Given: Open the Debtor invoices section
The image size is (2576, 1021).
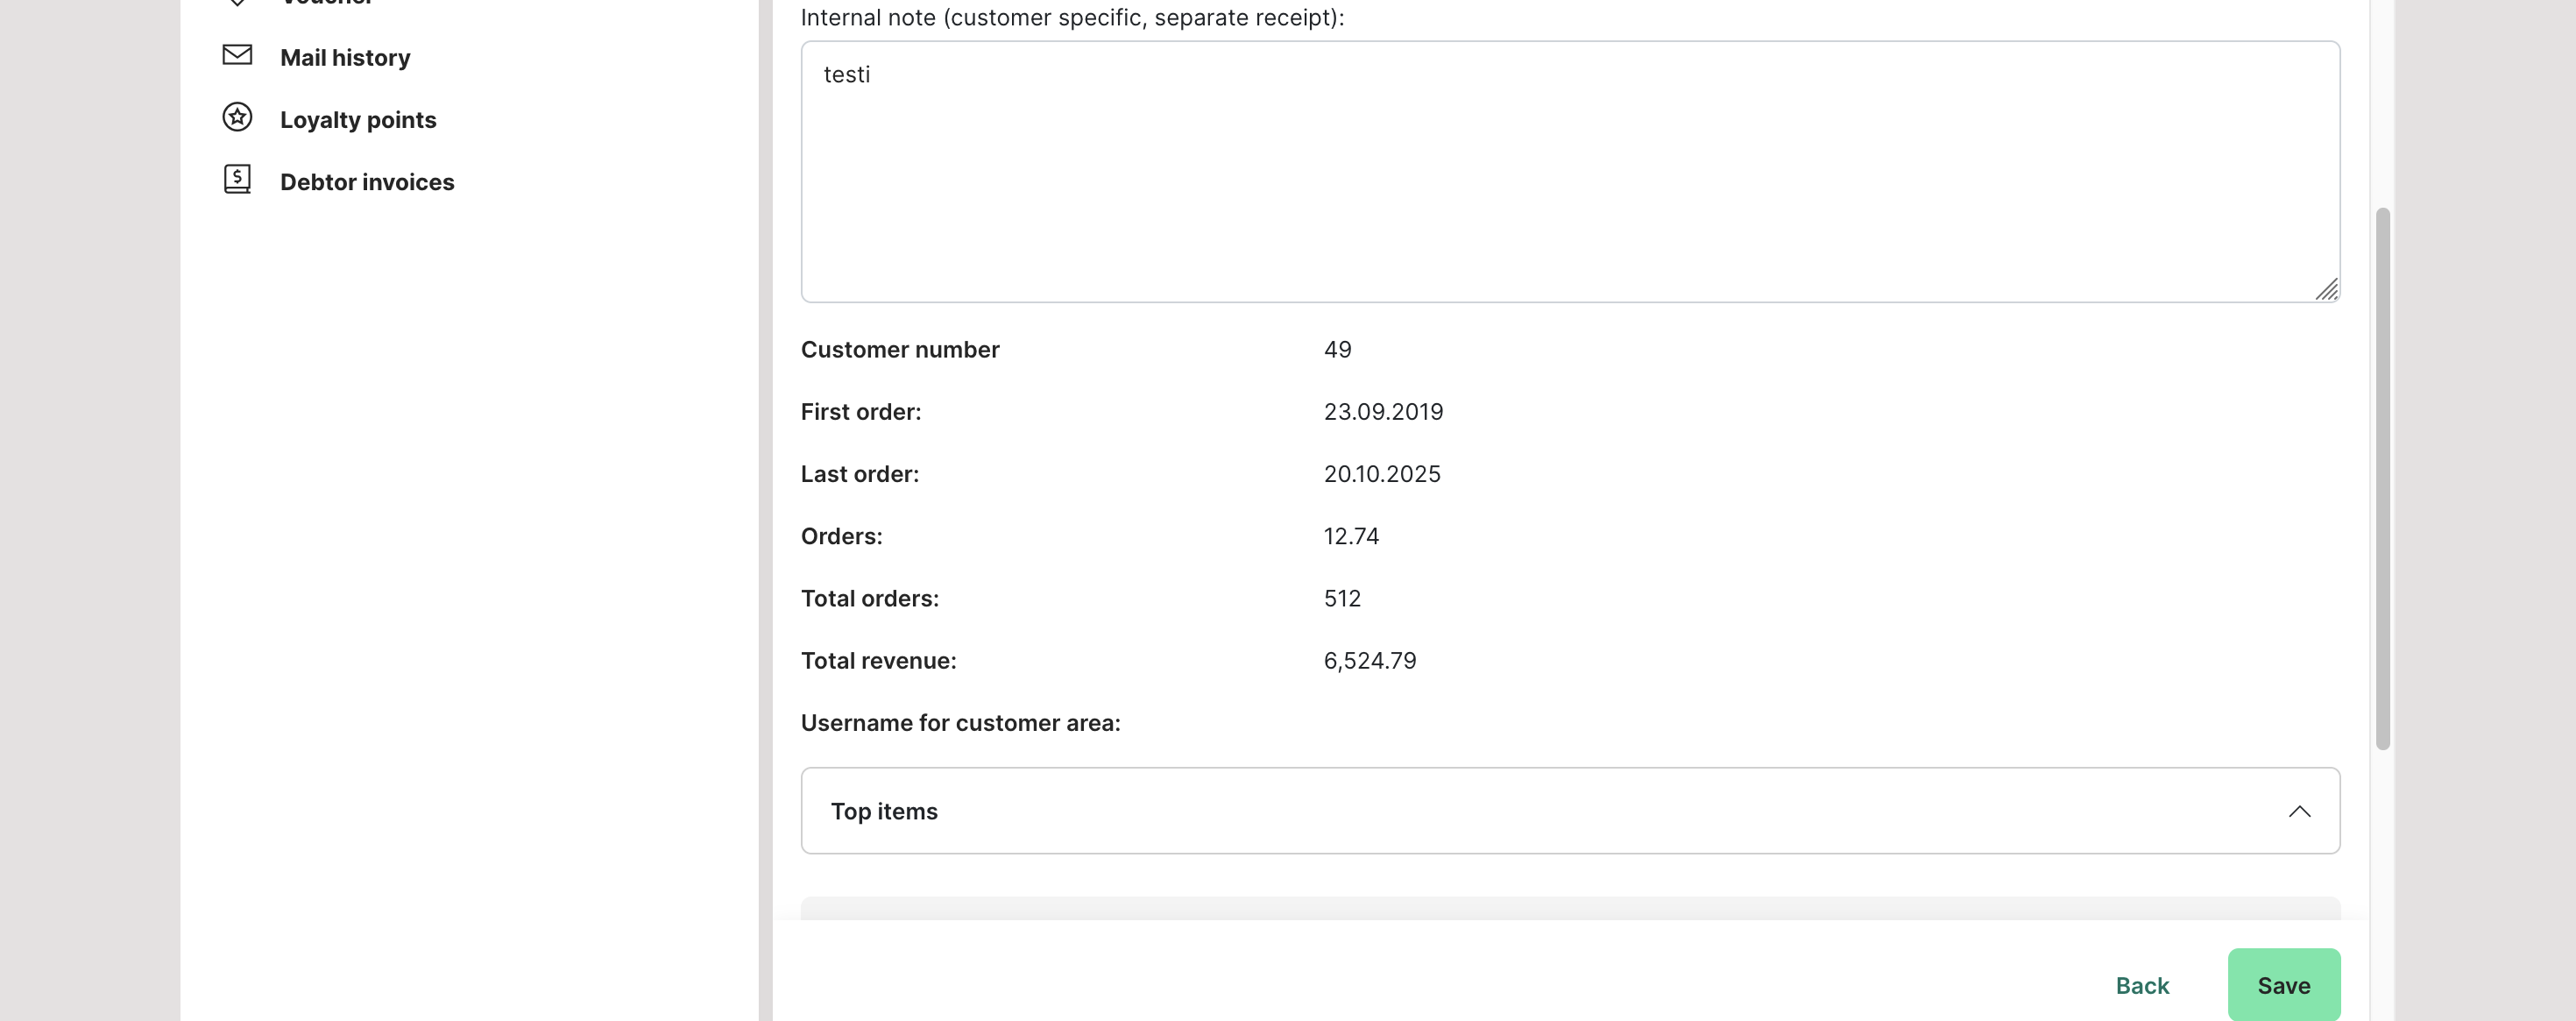Looking at the screenshot, I should tap(367, 182).
